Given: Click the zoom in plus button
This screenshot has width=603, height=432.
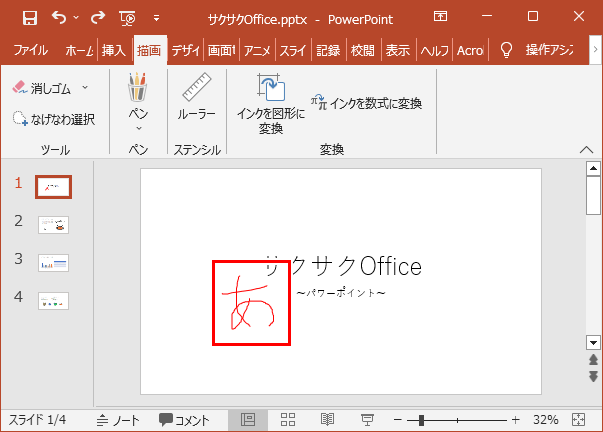Looking at the screenshot, I should click(x=516, y=420).
